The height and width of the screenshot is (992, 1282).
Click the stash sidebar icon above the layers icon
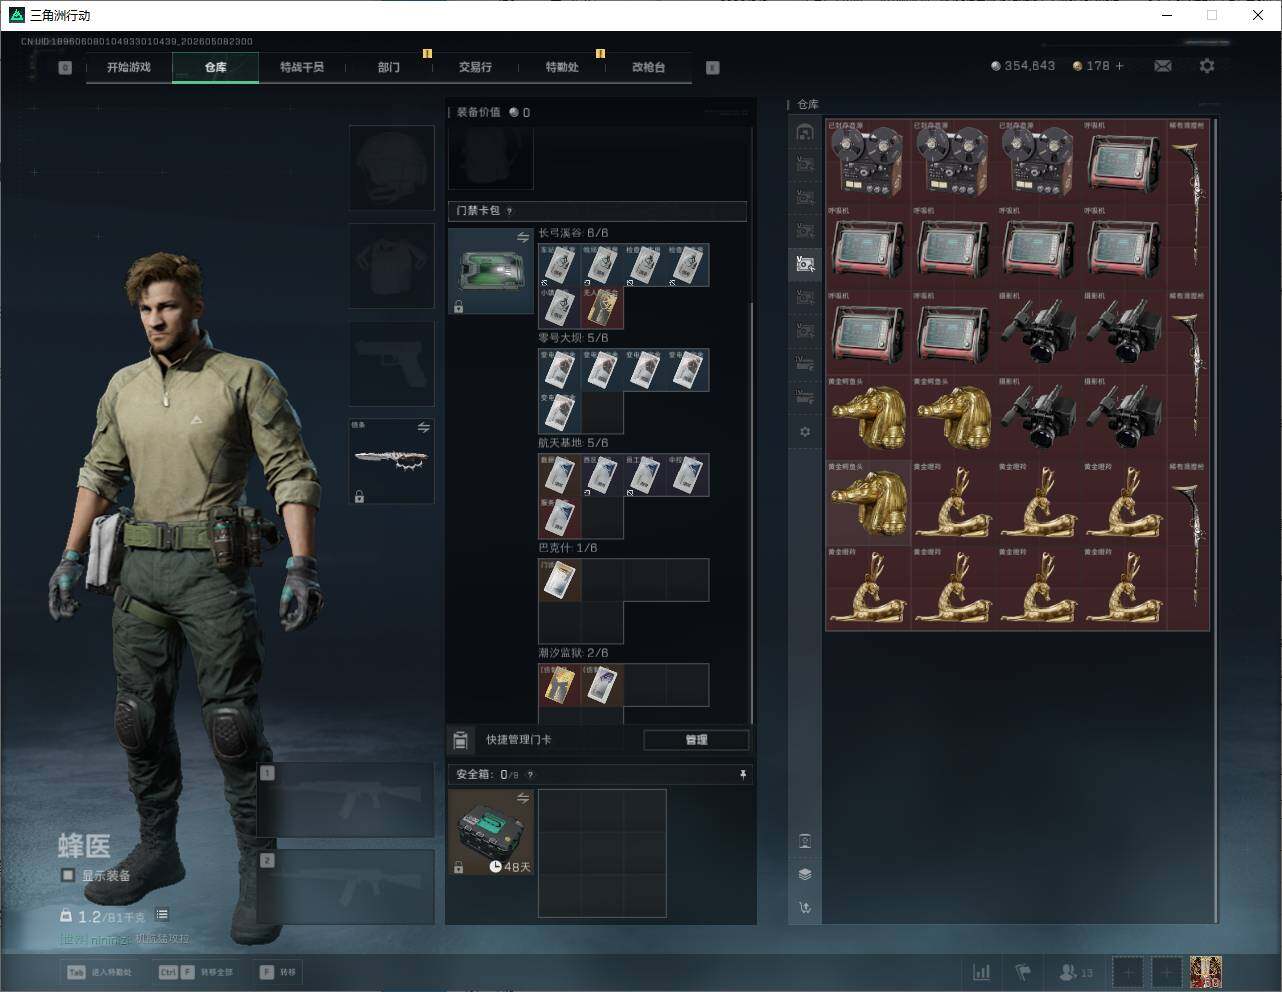pos(805,841)
